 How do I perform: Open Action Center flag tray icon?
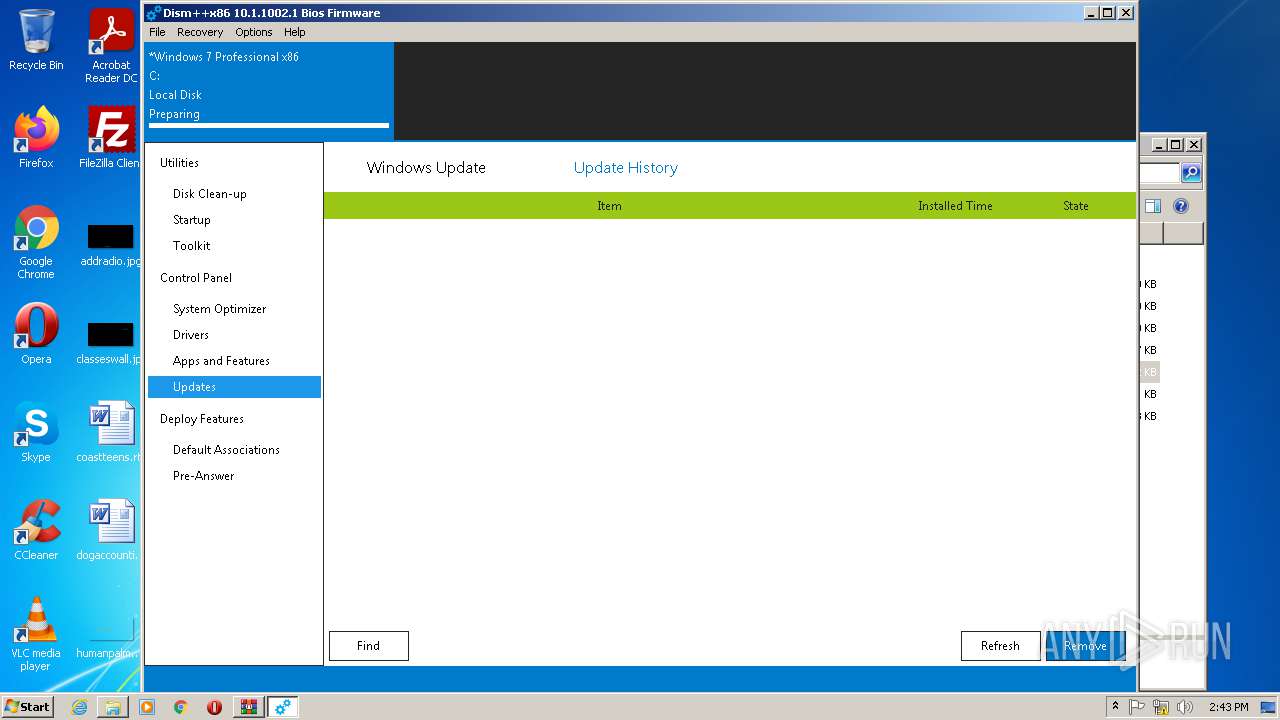click(1137, 707)
